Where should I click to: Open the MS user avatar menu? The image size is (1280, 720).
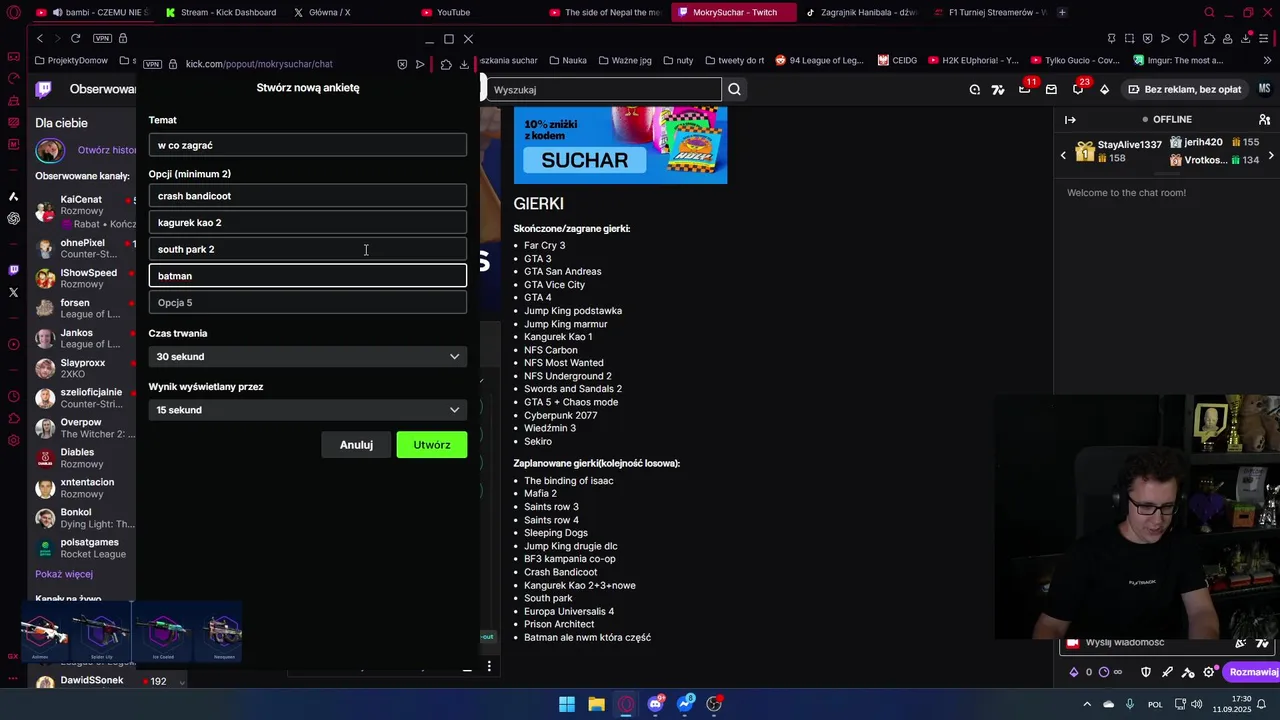tap(1264, 89)
